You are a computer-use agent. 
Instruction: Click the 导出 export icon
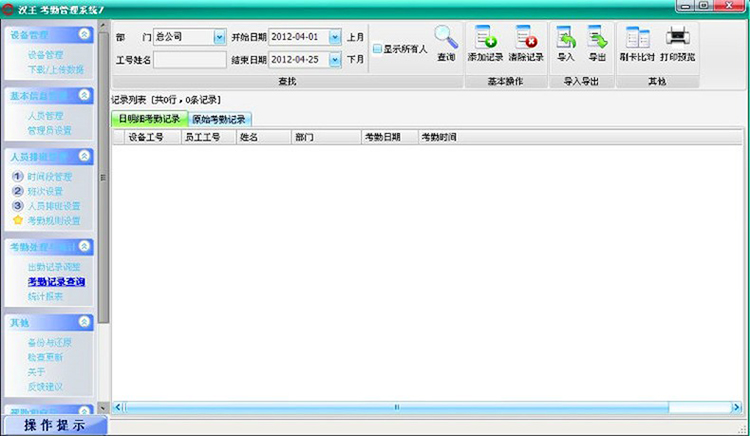[597, 37]
